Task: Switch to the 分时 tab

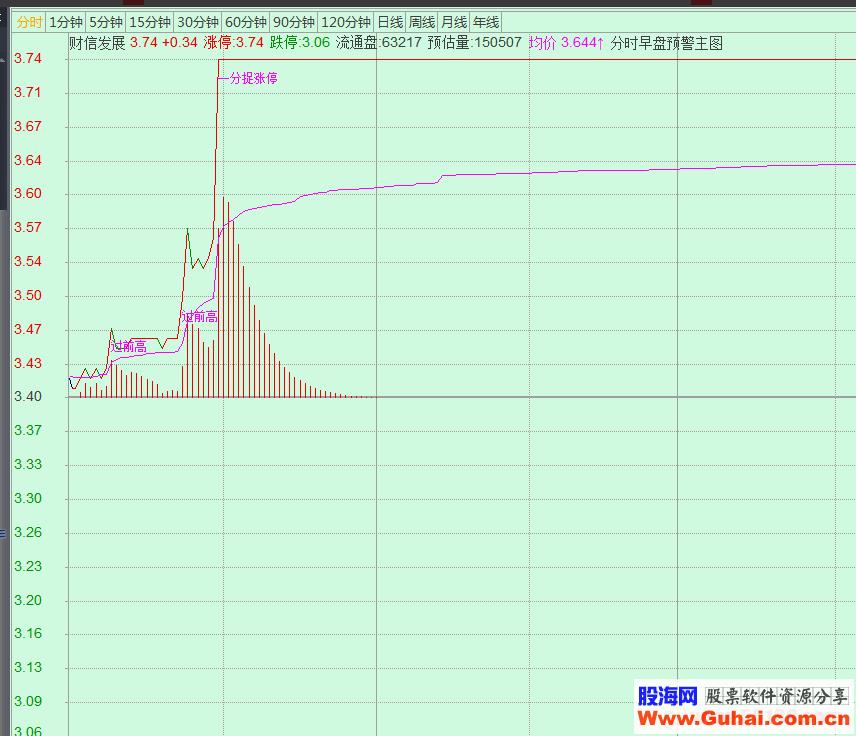Action: pyautogui.click(x=29, y=22)
